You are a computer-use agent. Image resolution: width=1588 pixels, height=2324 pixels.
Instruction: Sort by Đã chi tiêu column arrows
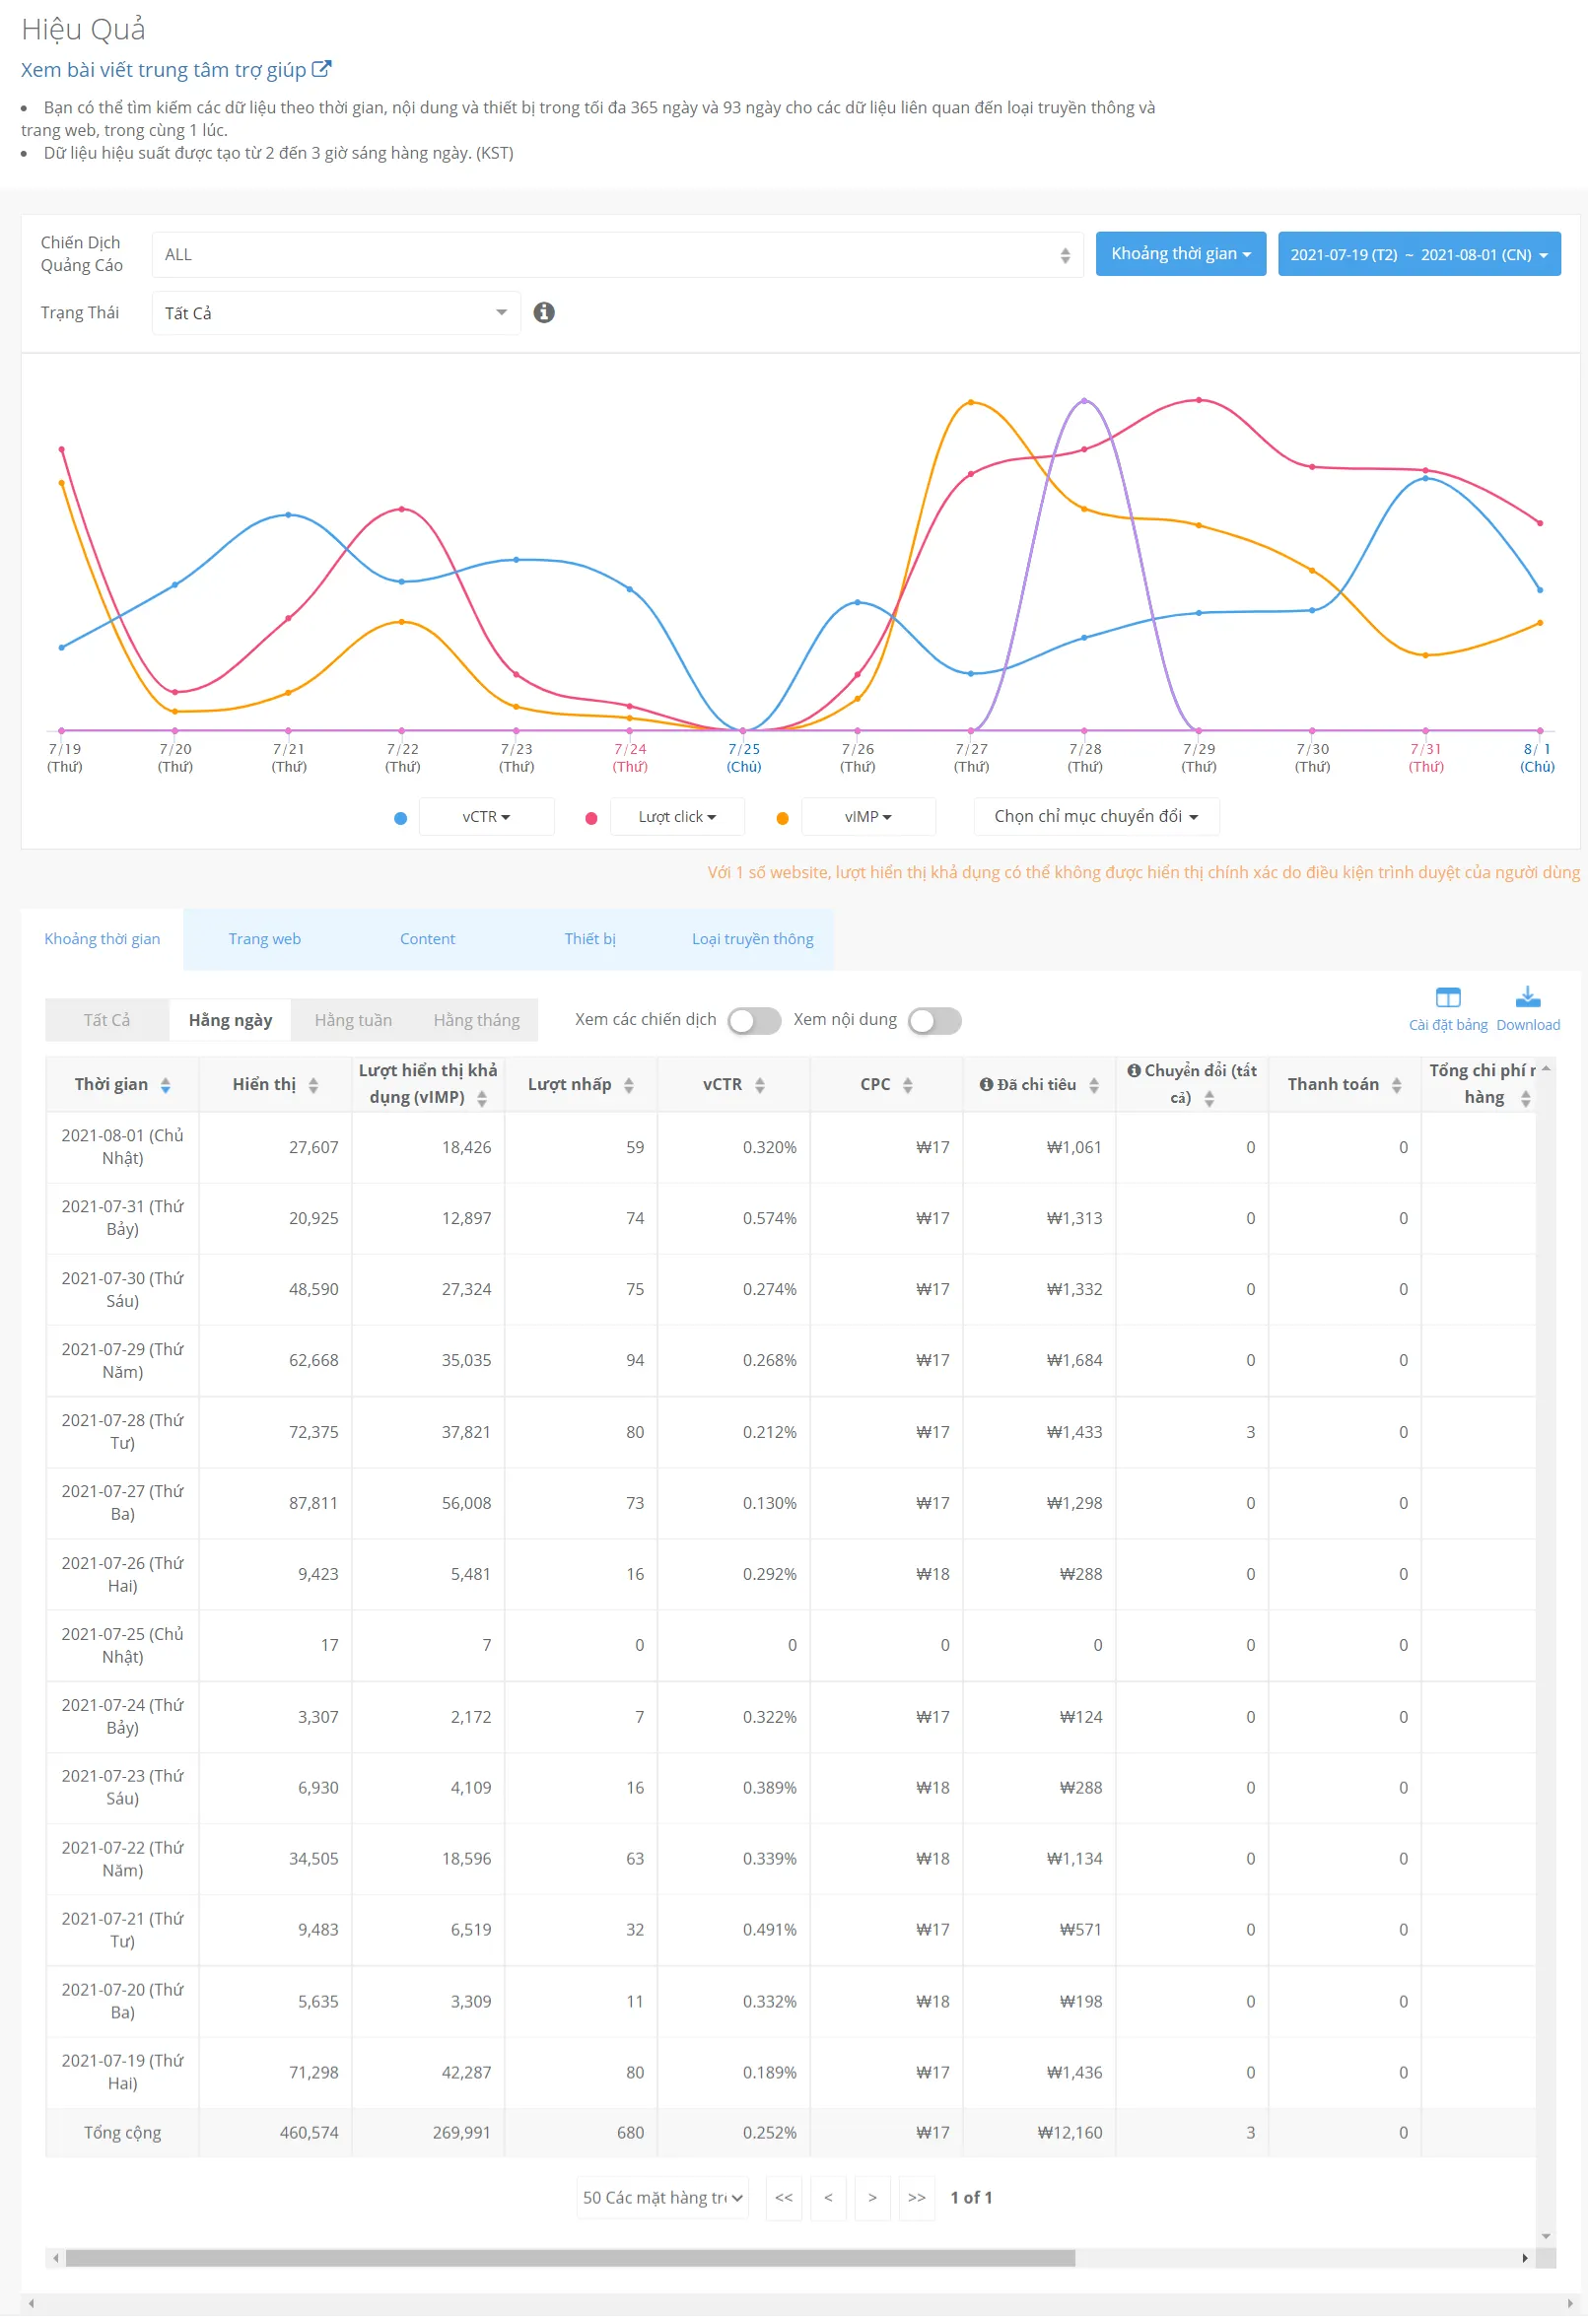pyautogui.click(x=1094, y=1086)
